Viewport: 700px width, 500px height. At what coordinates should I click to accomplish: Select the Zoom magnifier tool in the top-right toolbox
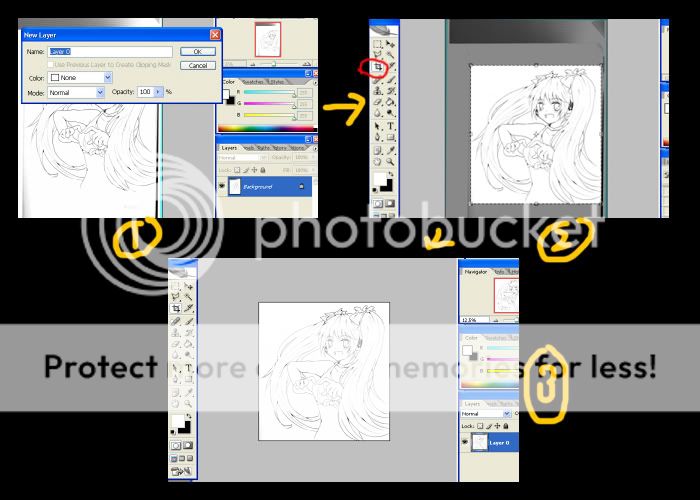click(391, 162)
